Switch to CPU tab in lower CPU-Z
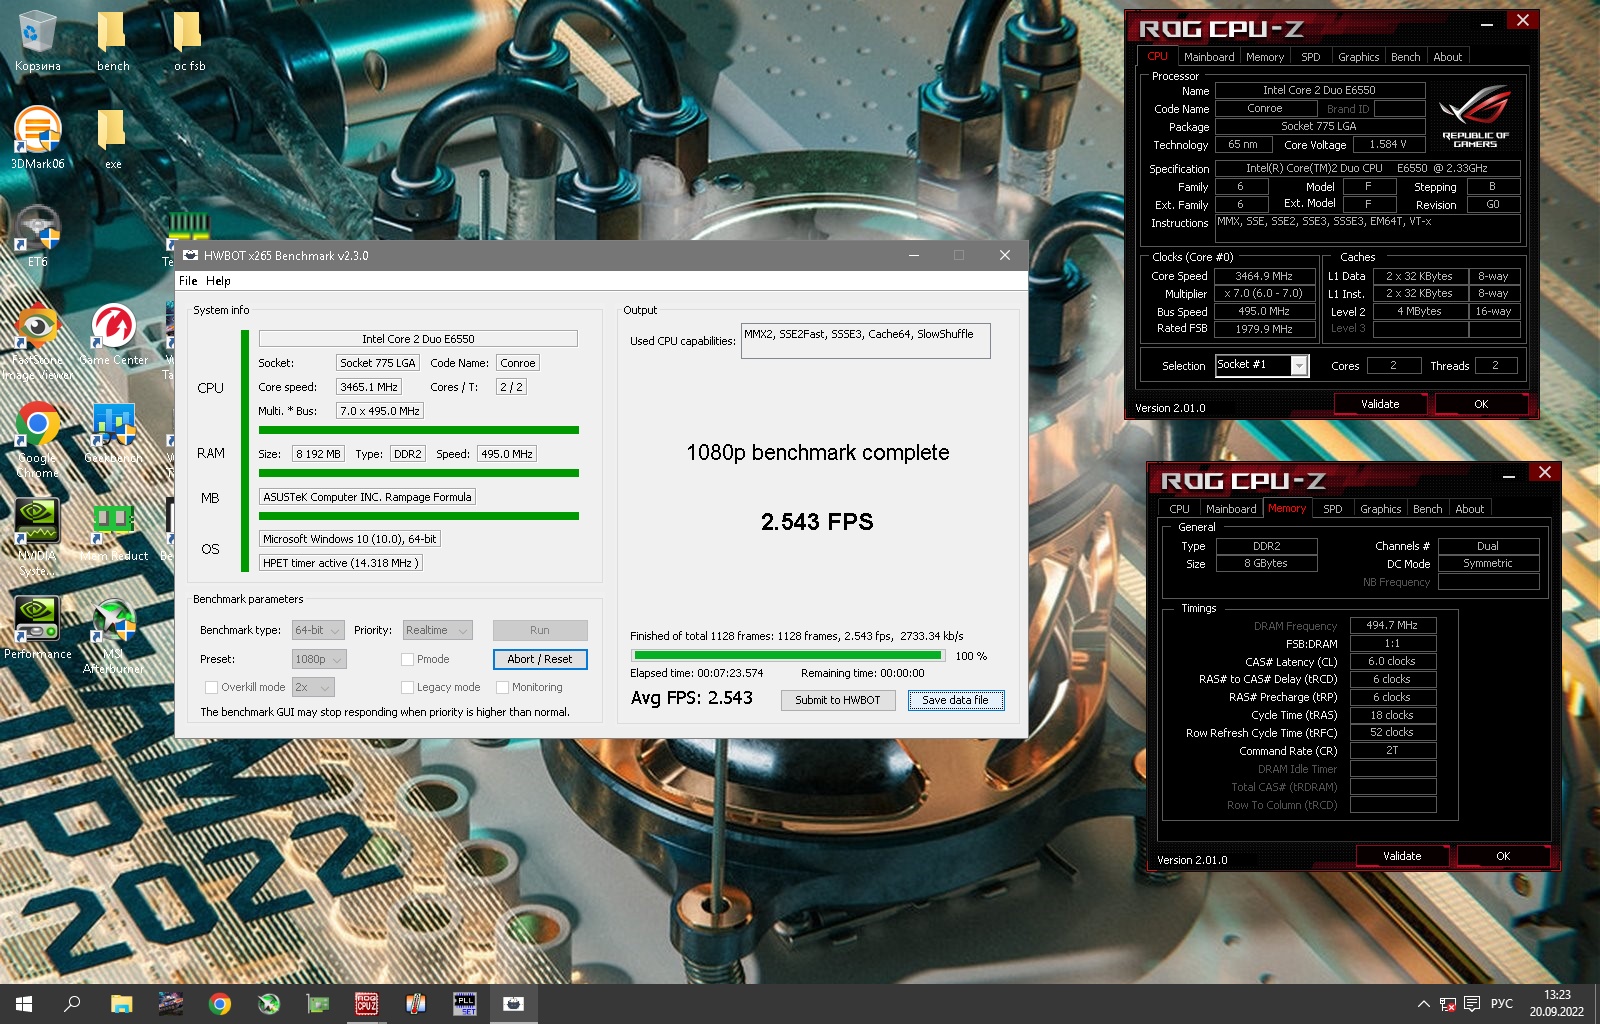This screenshot has height=1024, width=1600. (x=1180, y=509)
